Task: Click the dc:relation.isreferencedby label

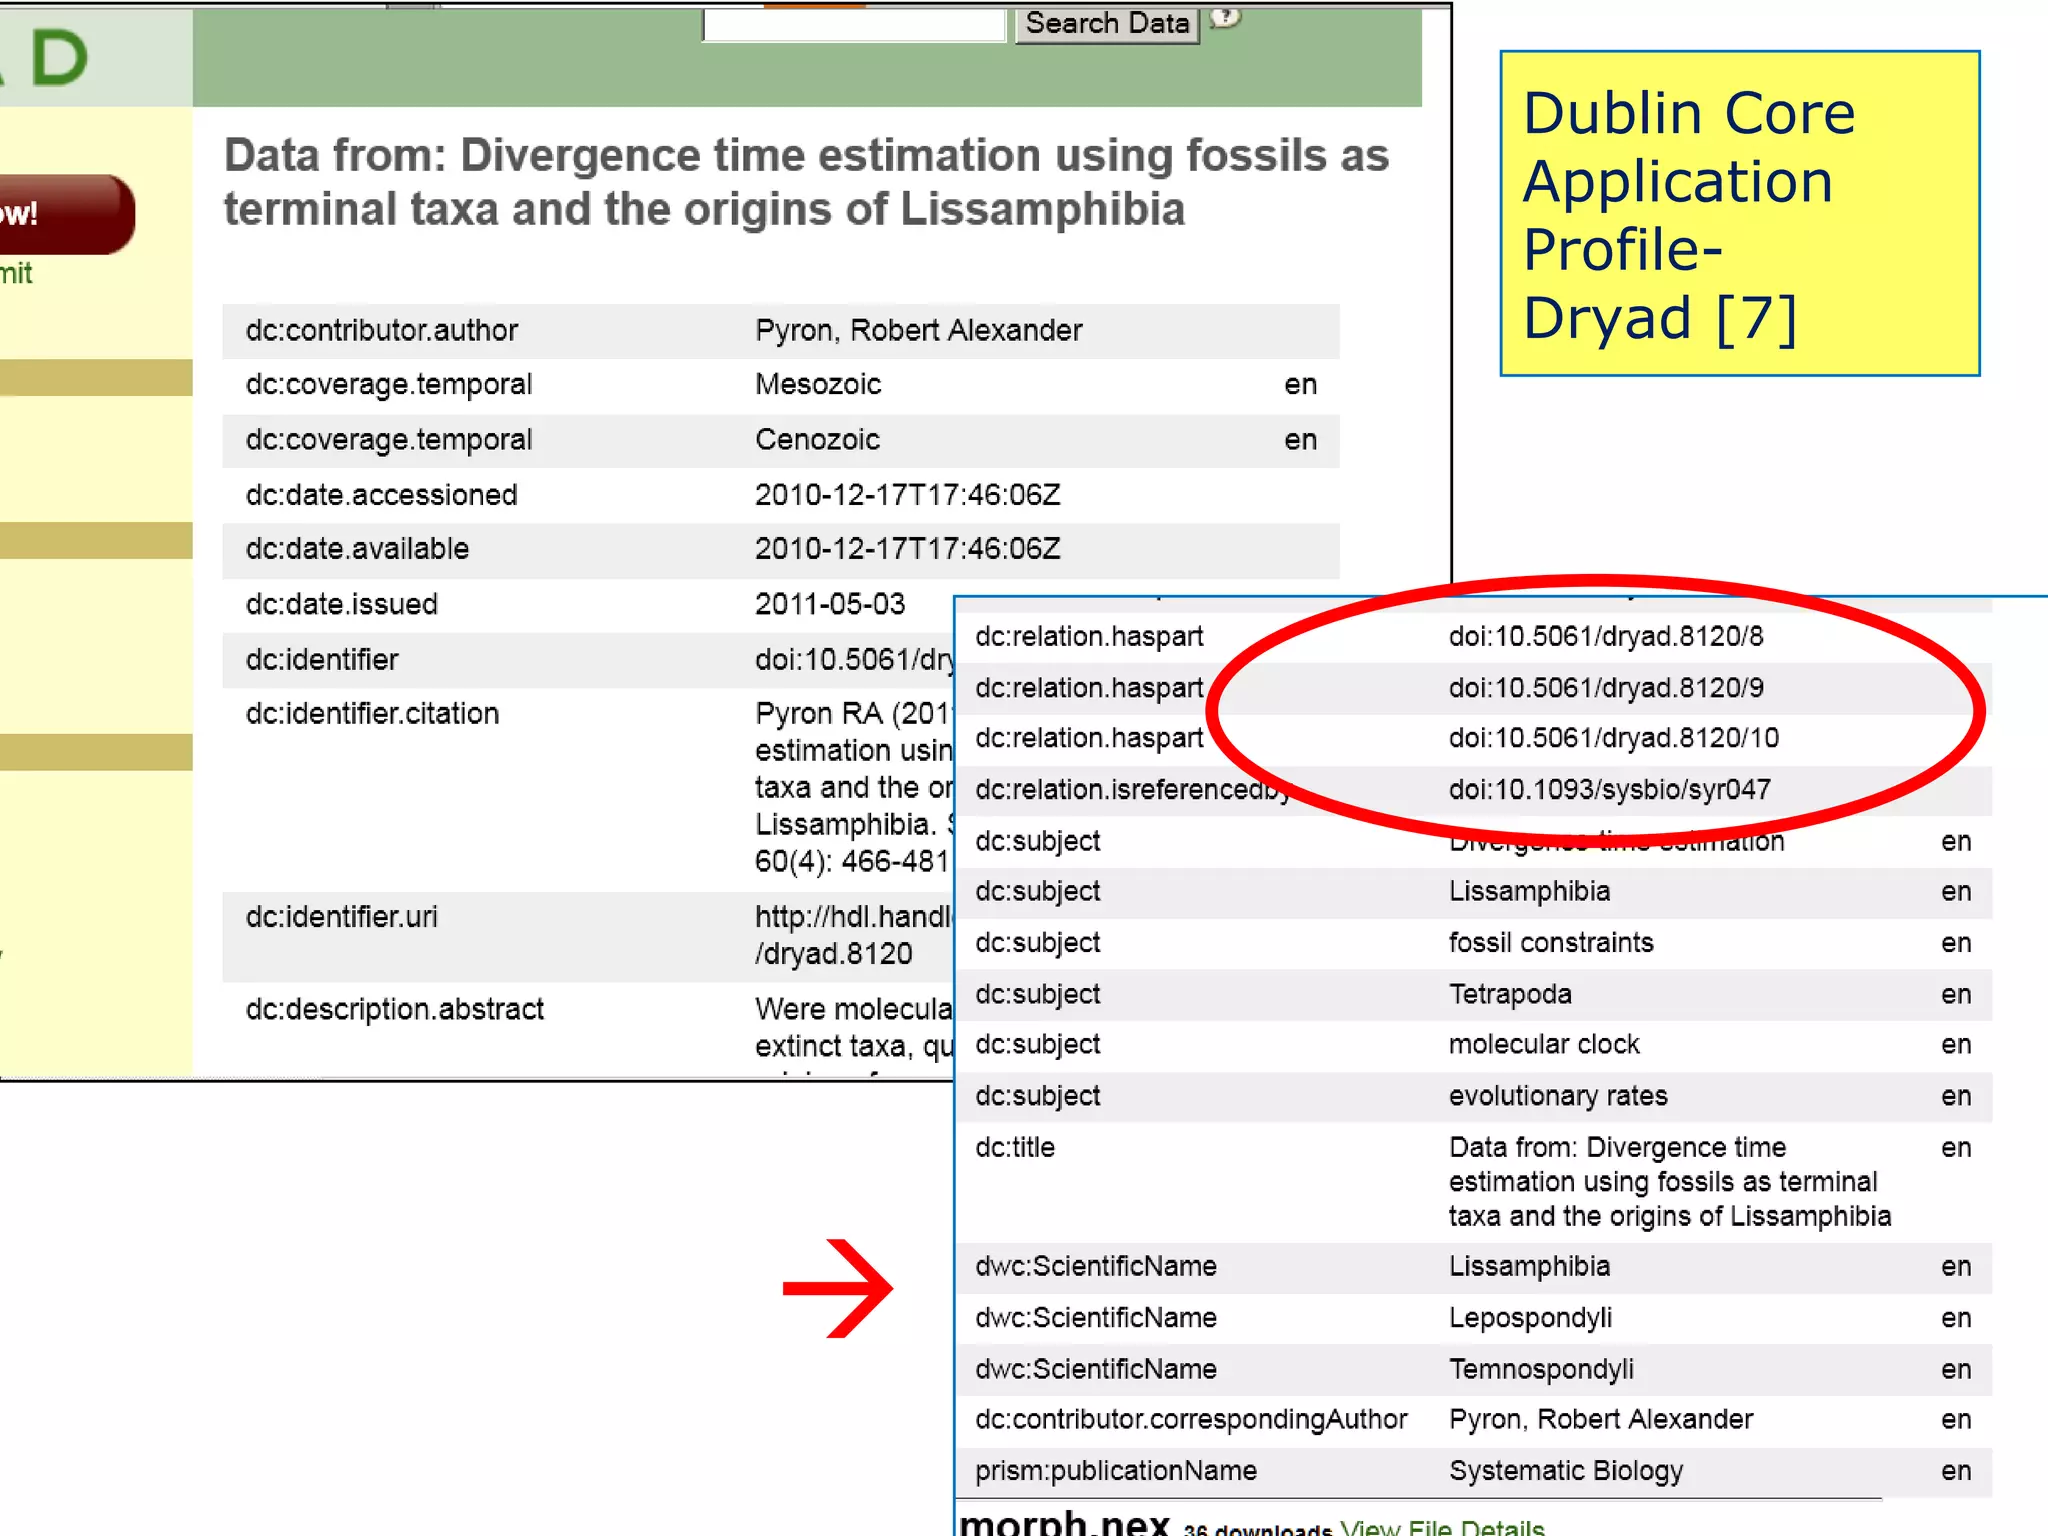Action: pyautogui.click(x=1132, y=790)
